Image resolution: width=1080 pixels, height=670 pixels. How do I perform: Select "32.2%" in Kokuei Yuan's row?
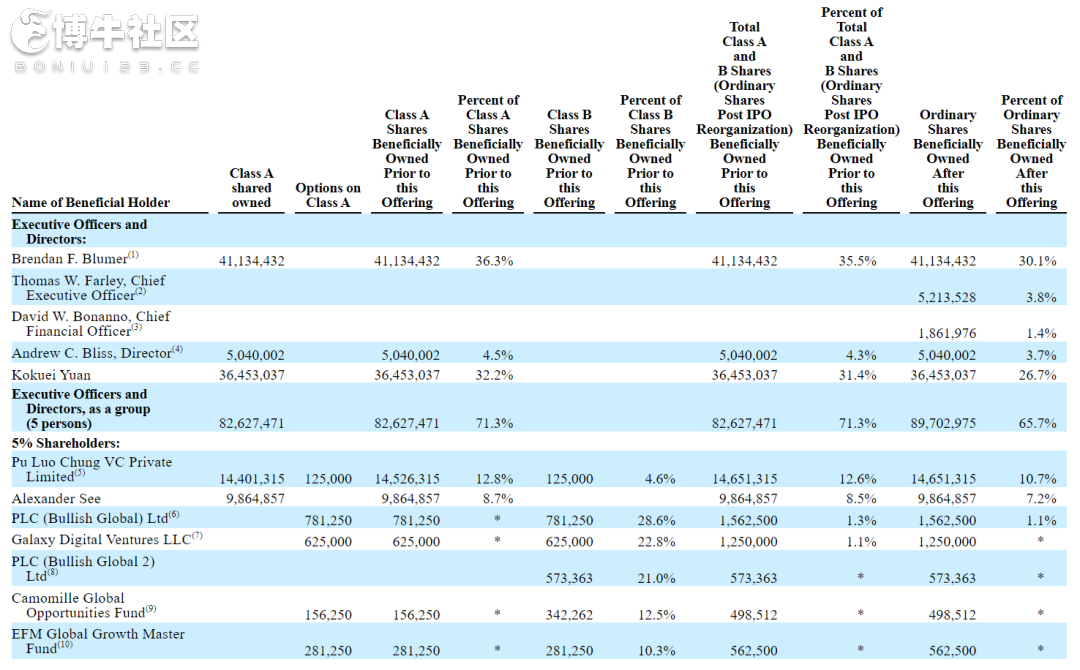(x=494, y=375)
